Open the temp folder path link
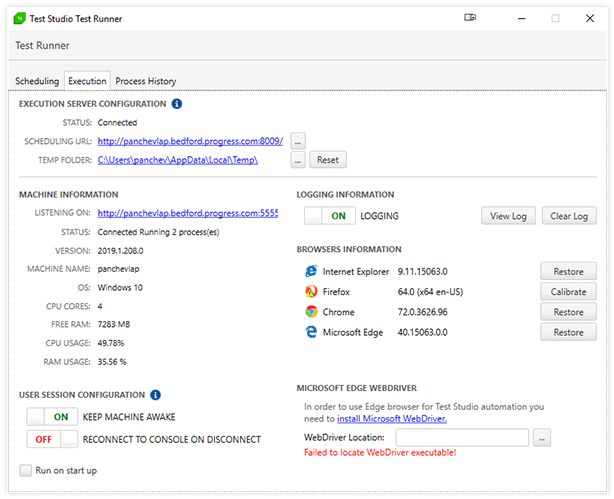The image size is (614, 499). [x=178, y=160]
